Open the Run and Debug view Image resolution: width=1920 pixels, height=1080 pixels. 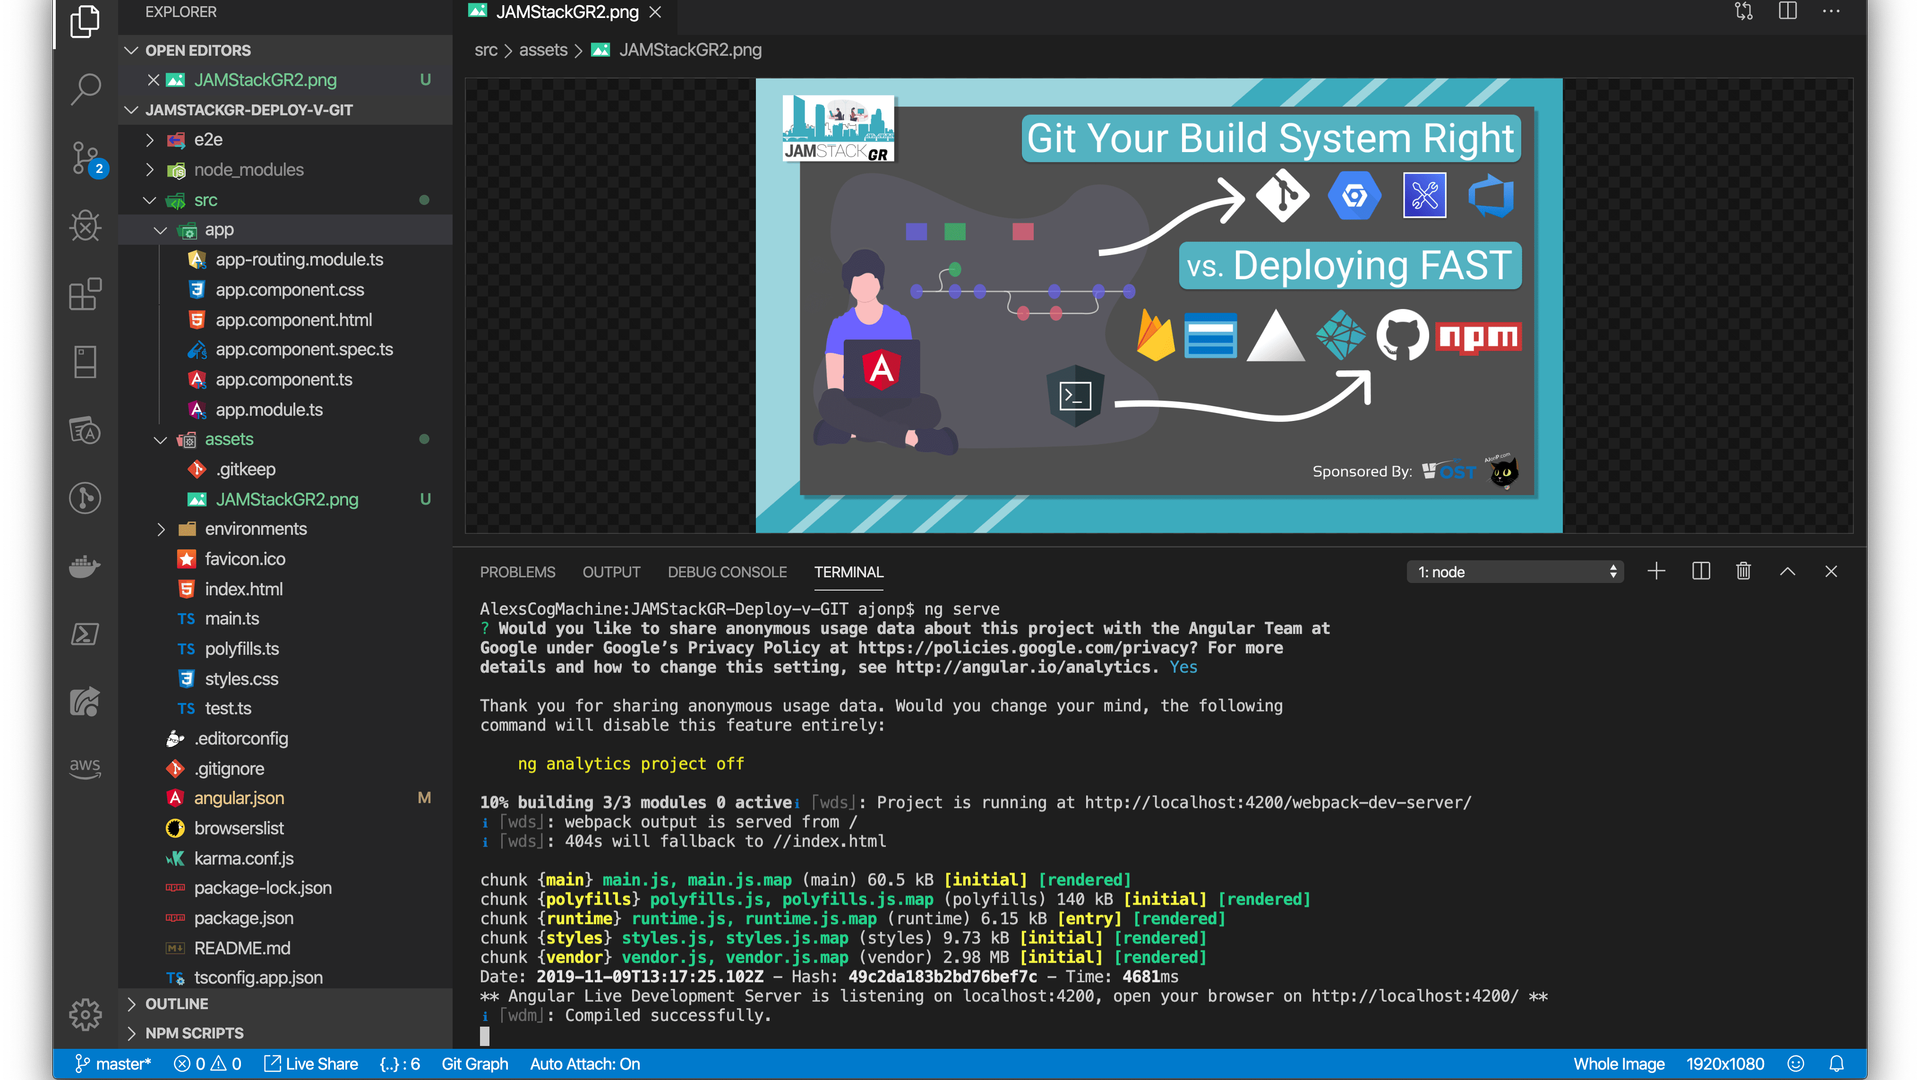coord(86,226)
